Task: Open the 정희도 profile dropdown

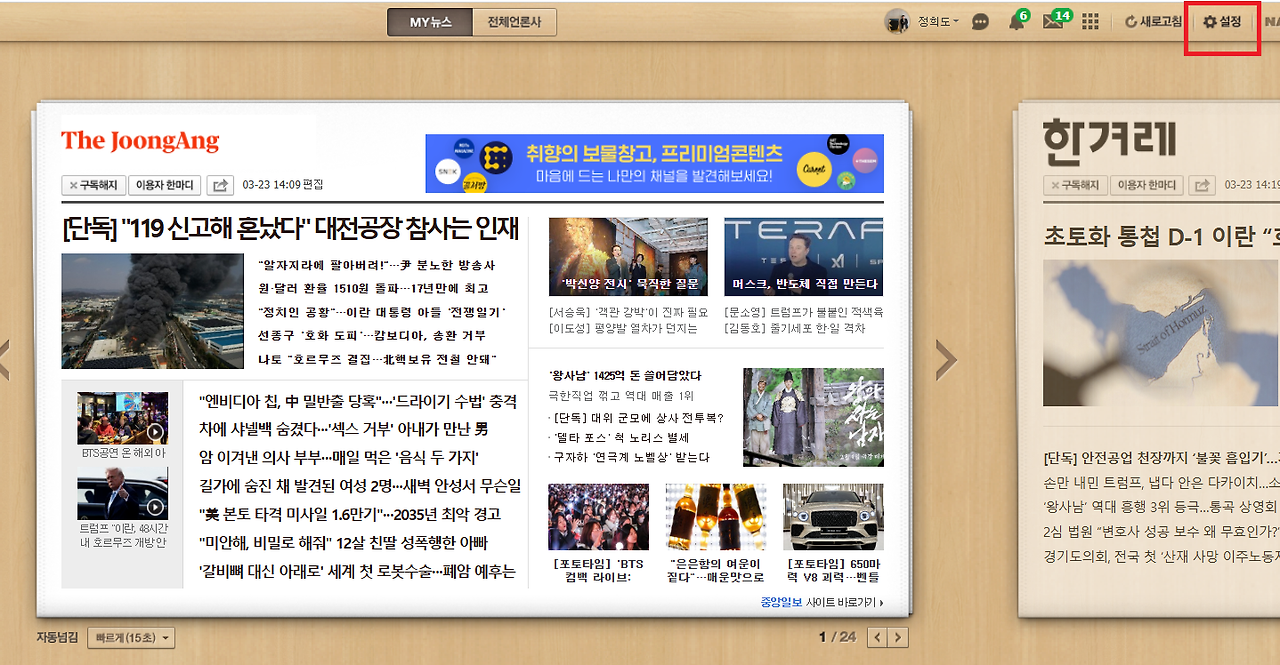Action: pos(932,21)
